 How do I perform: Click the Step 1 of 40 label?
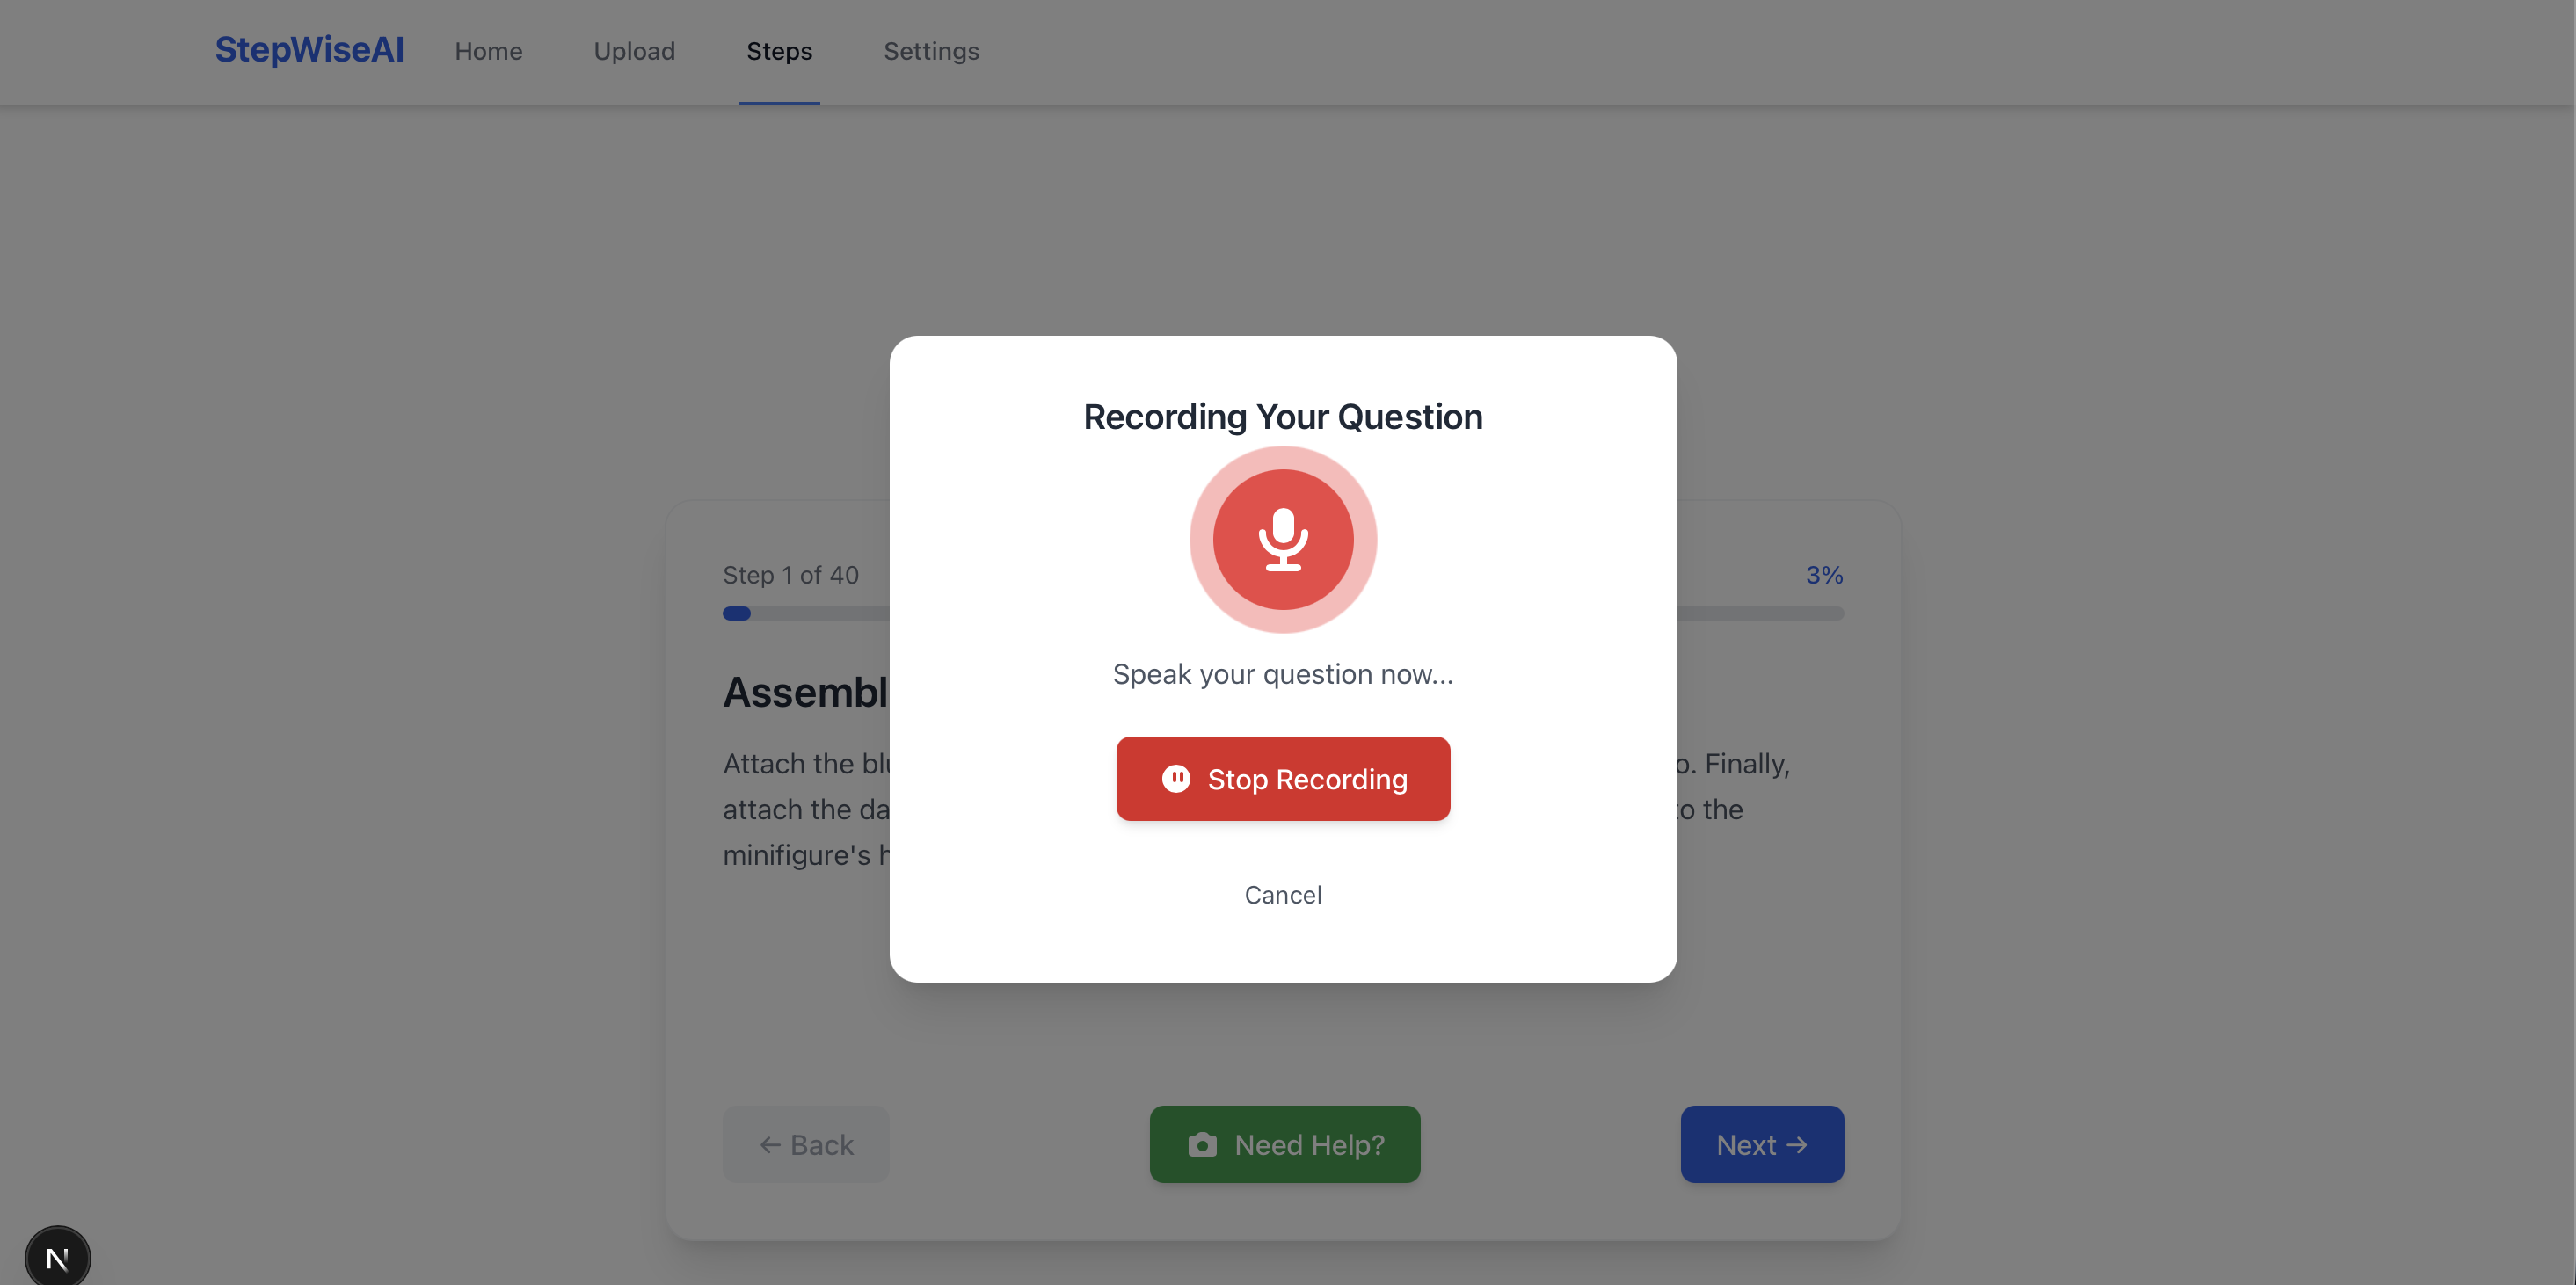(790, 575)
